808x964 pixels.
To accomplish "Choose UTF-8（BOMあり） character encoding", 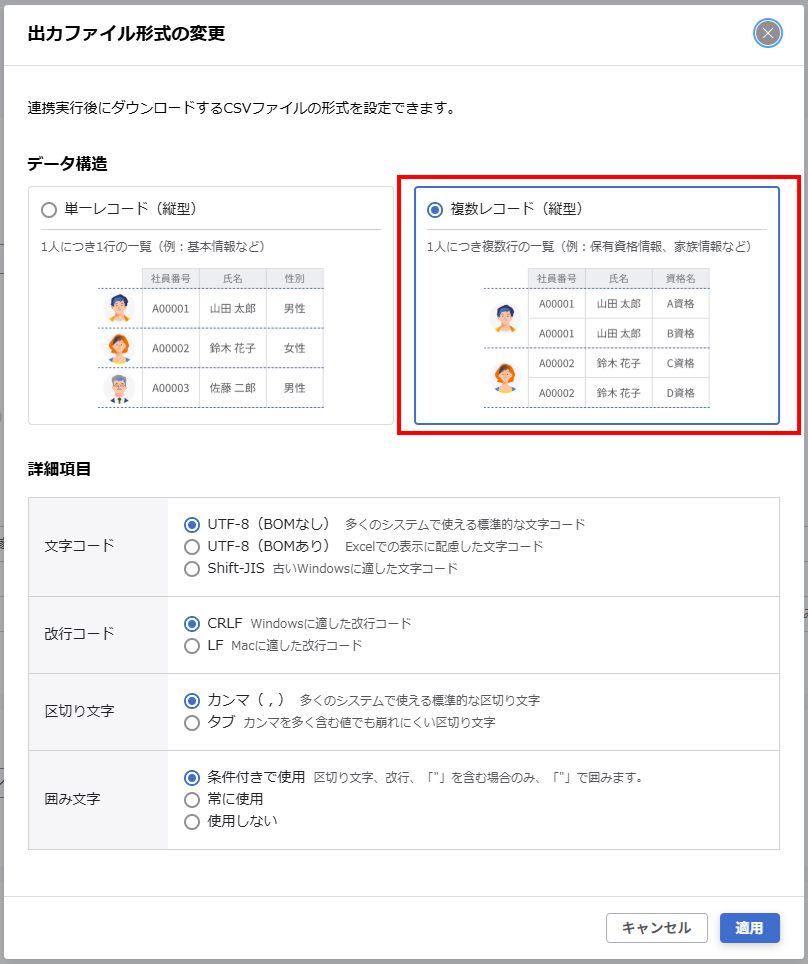I will (193, 547).
